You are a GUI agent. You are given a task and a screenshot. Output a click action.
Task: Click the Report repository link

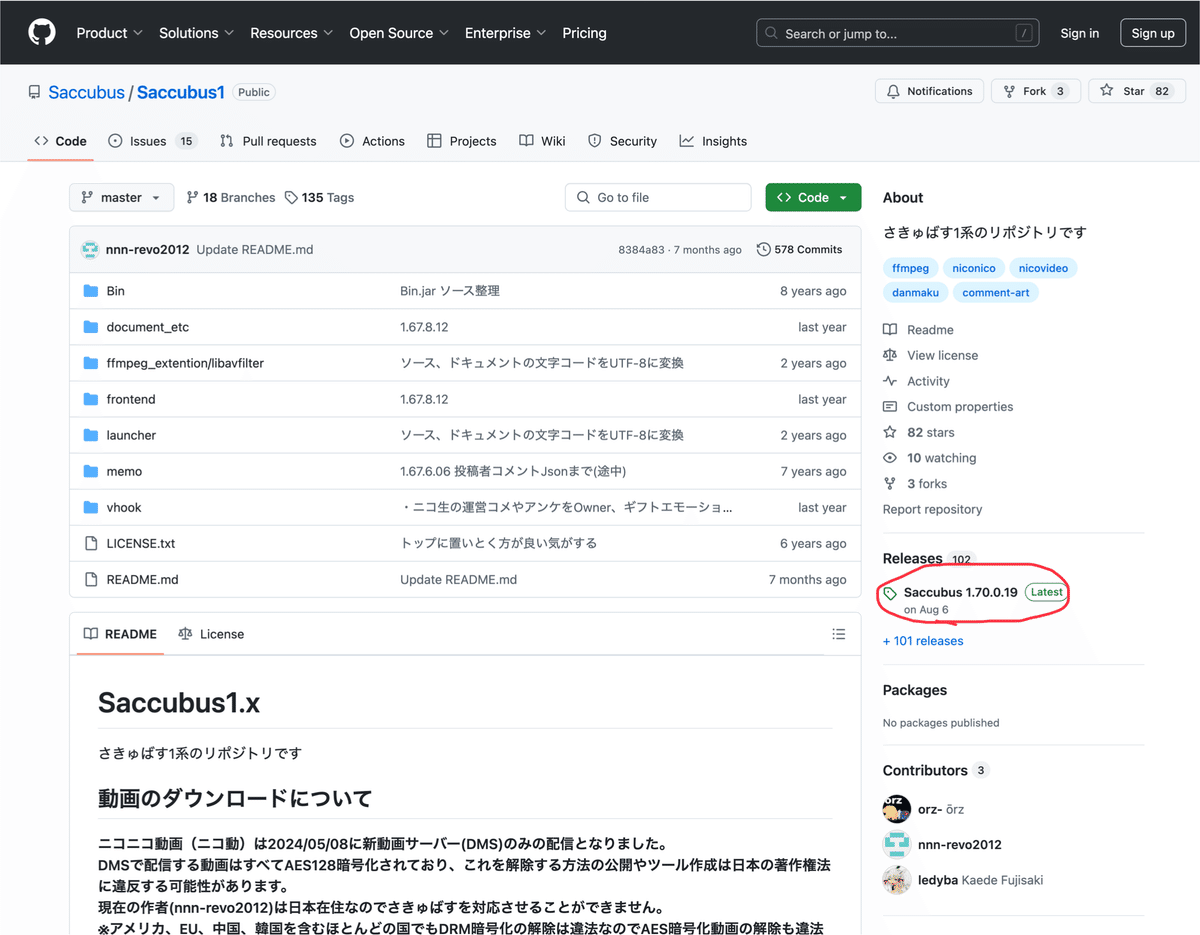pos(932,509)
